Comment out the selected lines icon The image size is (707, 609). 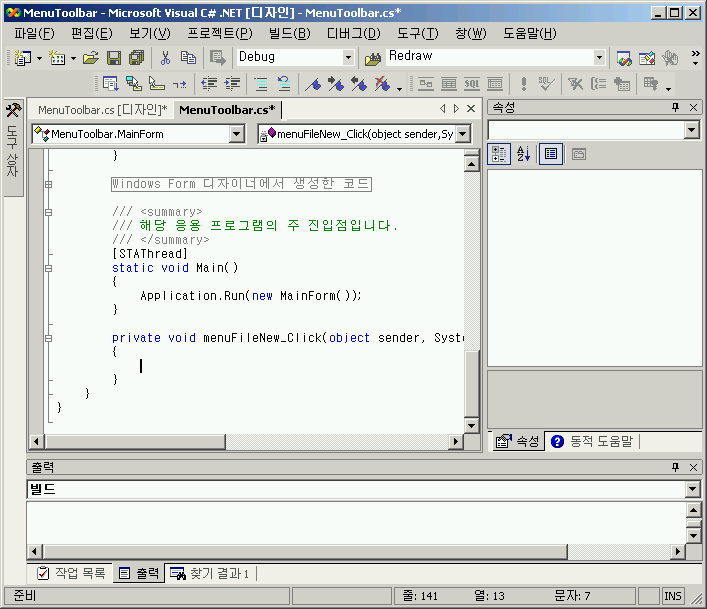(261, 84)
